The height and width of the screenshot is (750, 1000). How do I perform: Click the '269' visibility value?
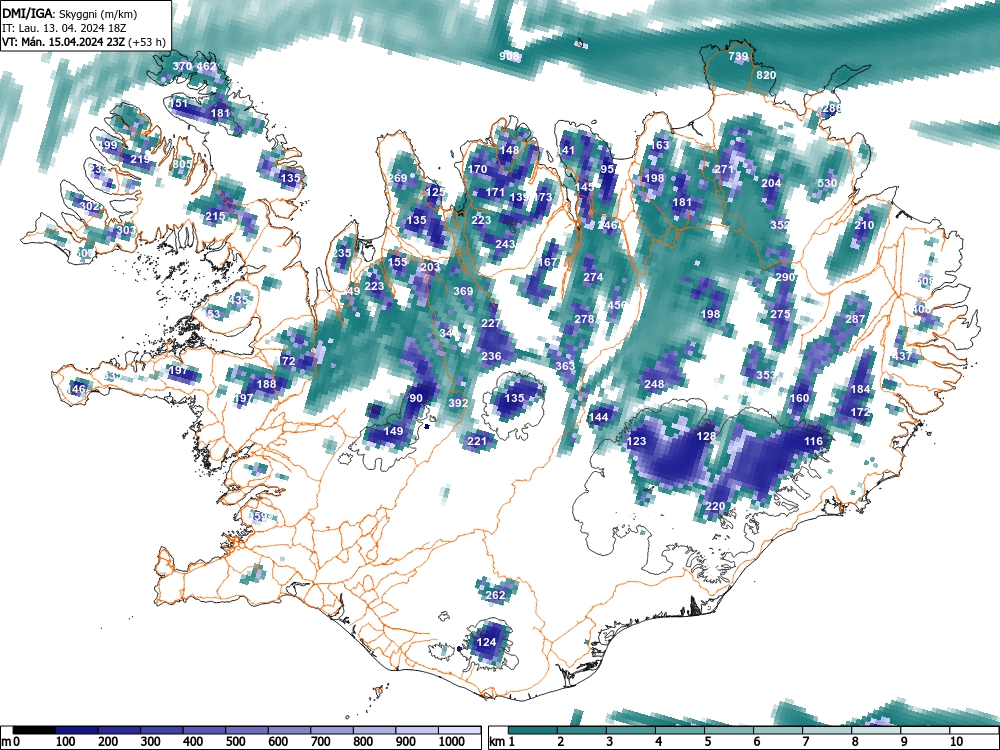[397, 178]
